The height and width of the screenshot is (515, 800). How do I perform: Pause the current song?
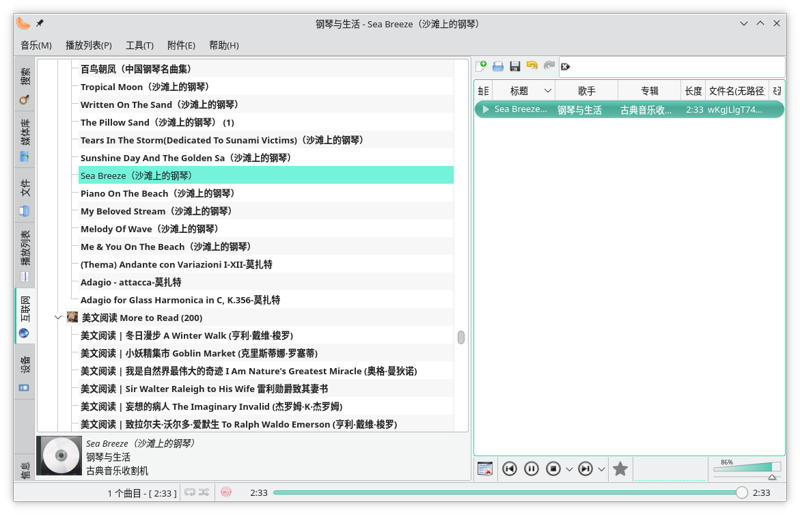click(531, 468)
